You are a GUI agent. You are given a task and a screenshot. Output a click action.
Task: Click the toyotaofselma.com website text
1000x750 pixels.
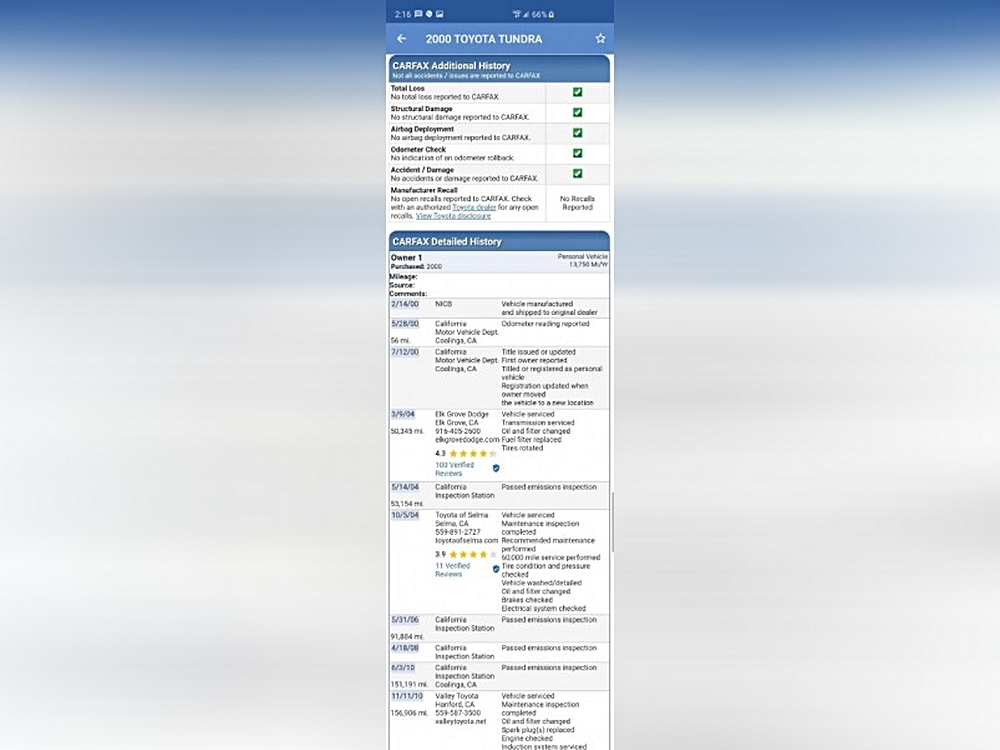467,541
